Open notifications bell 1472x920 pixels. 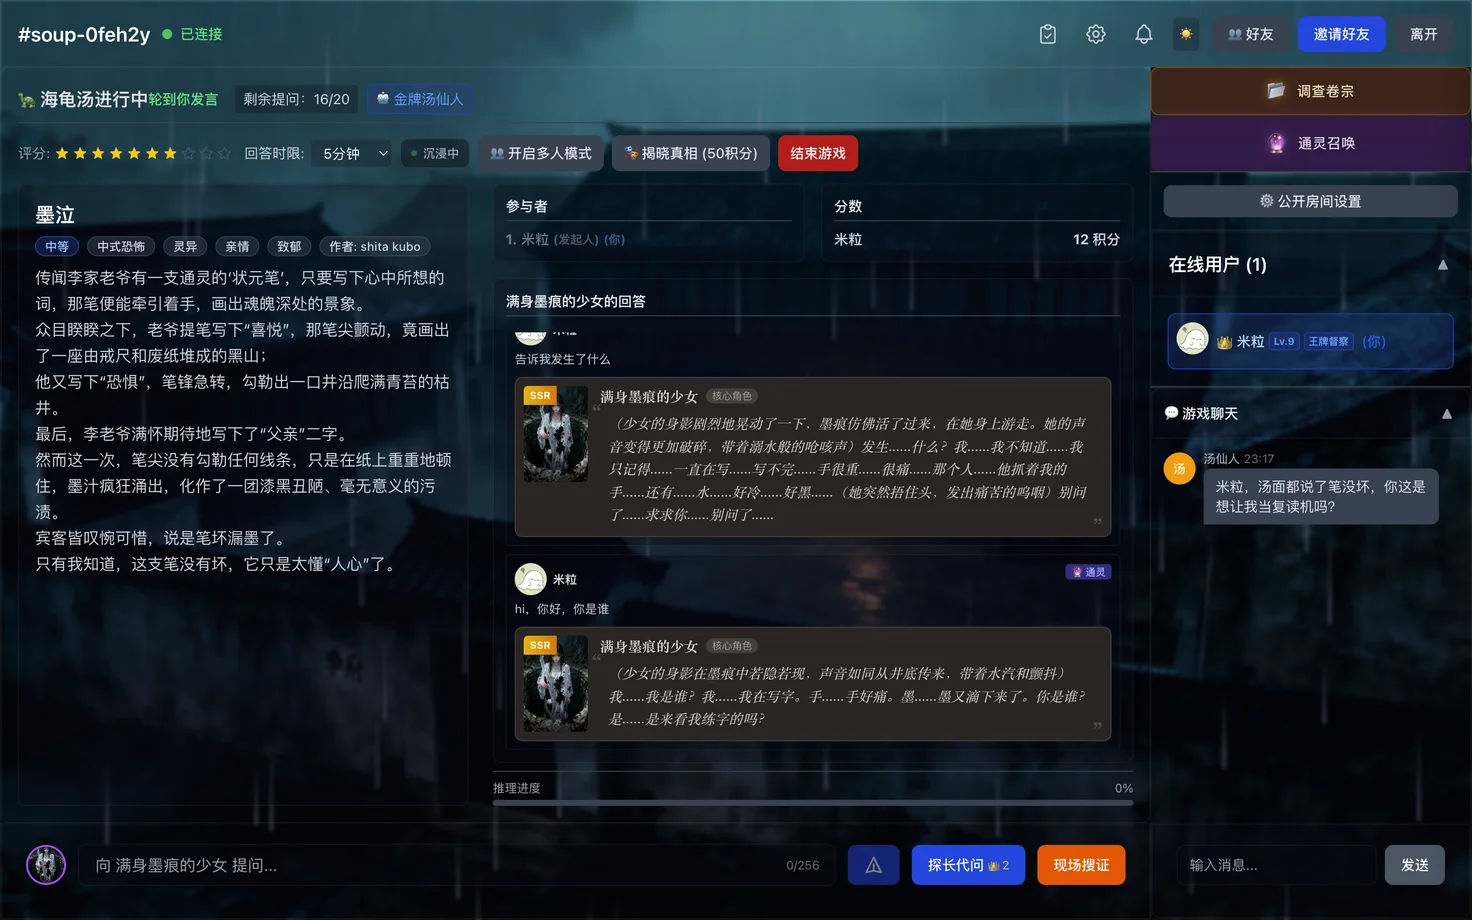click(1143, 34)
